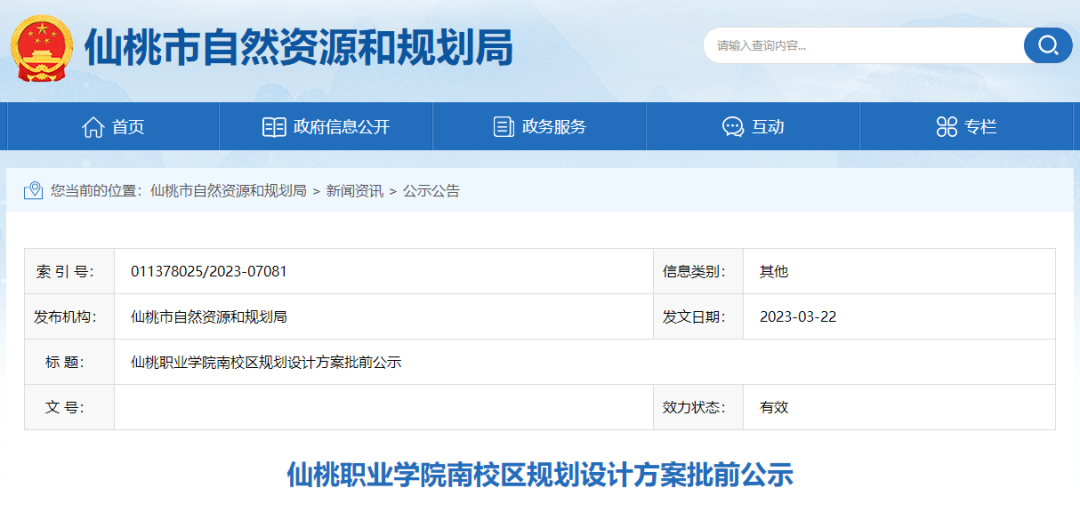The height and width of the screenshot is (512, 1080).
Task: Click publisher value 仙桃市自然资源和规划局 in table
Action: (x=209, y=317)
